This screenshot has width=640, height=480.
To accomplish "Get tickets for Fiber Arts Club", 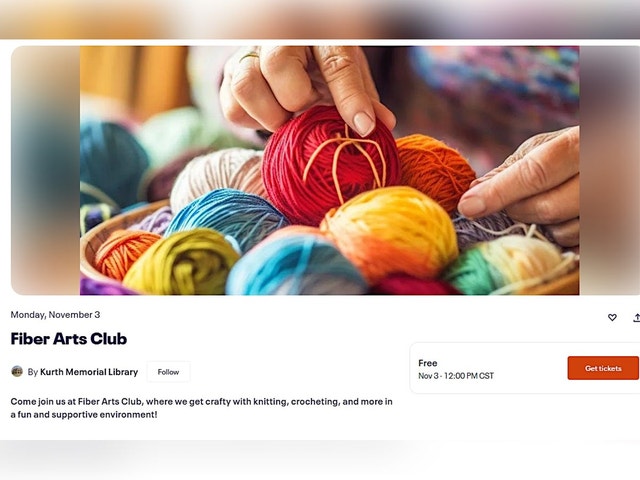I will pyautogui.click(x=603, y=368).
